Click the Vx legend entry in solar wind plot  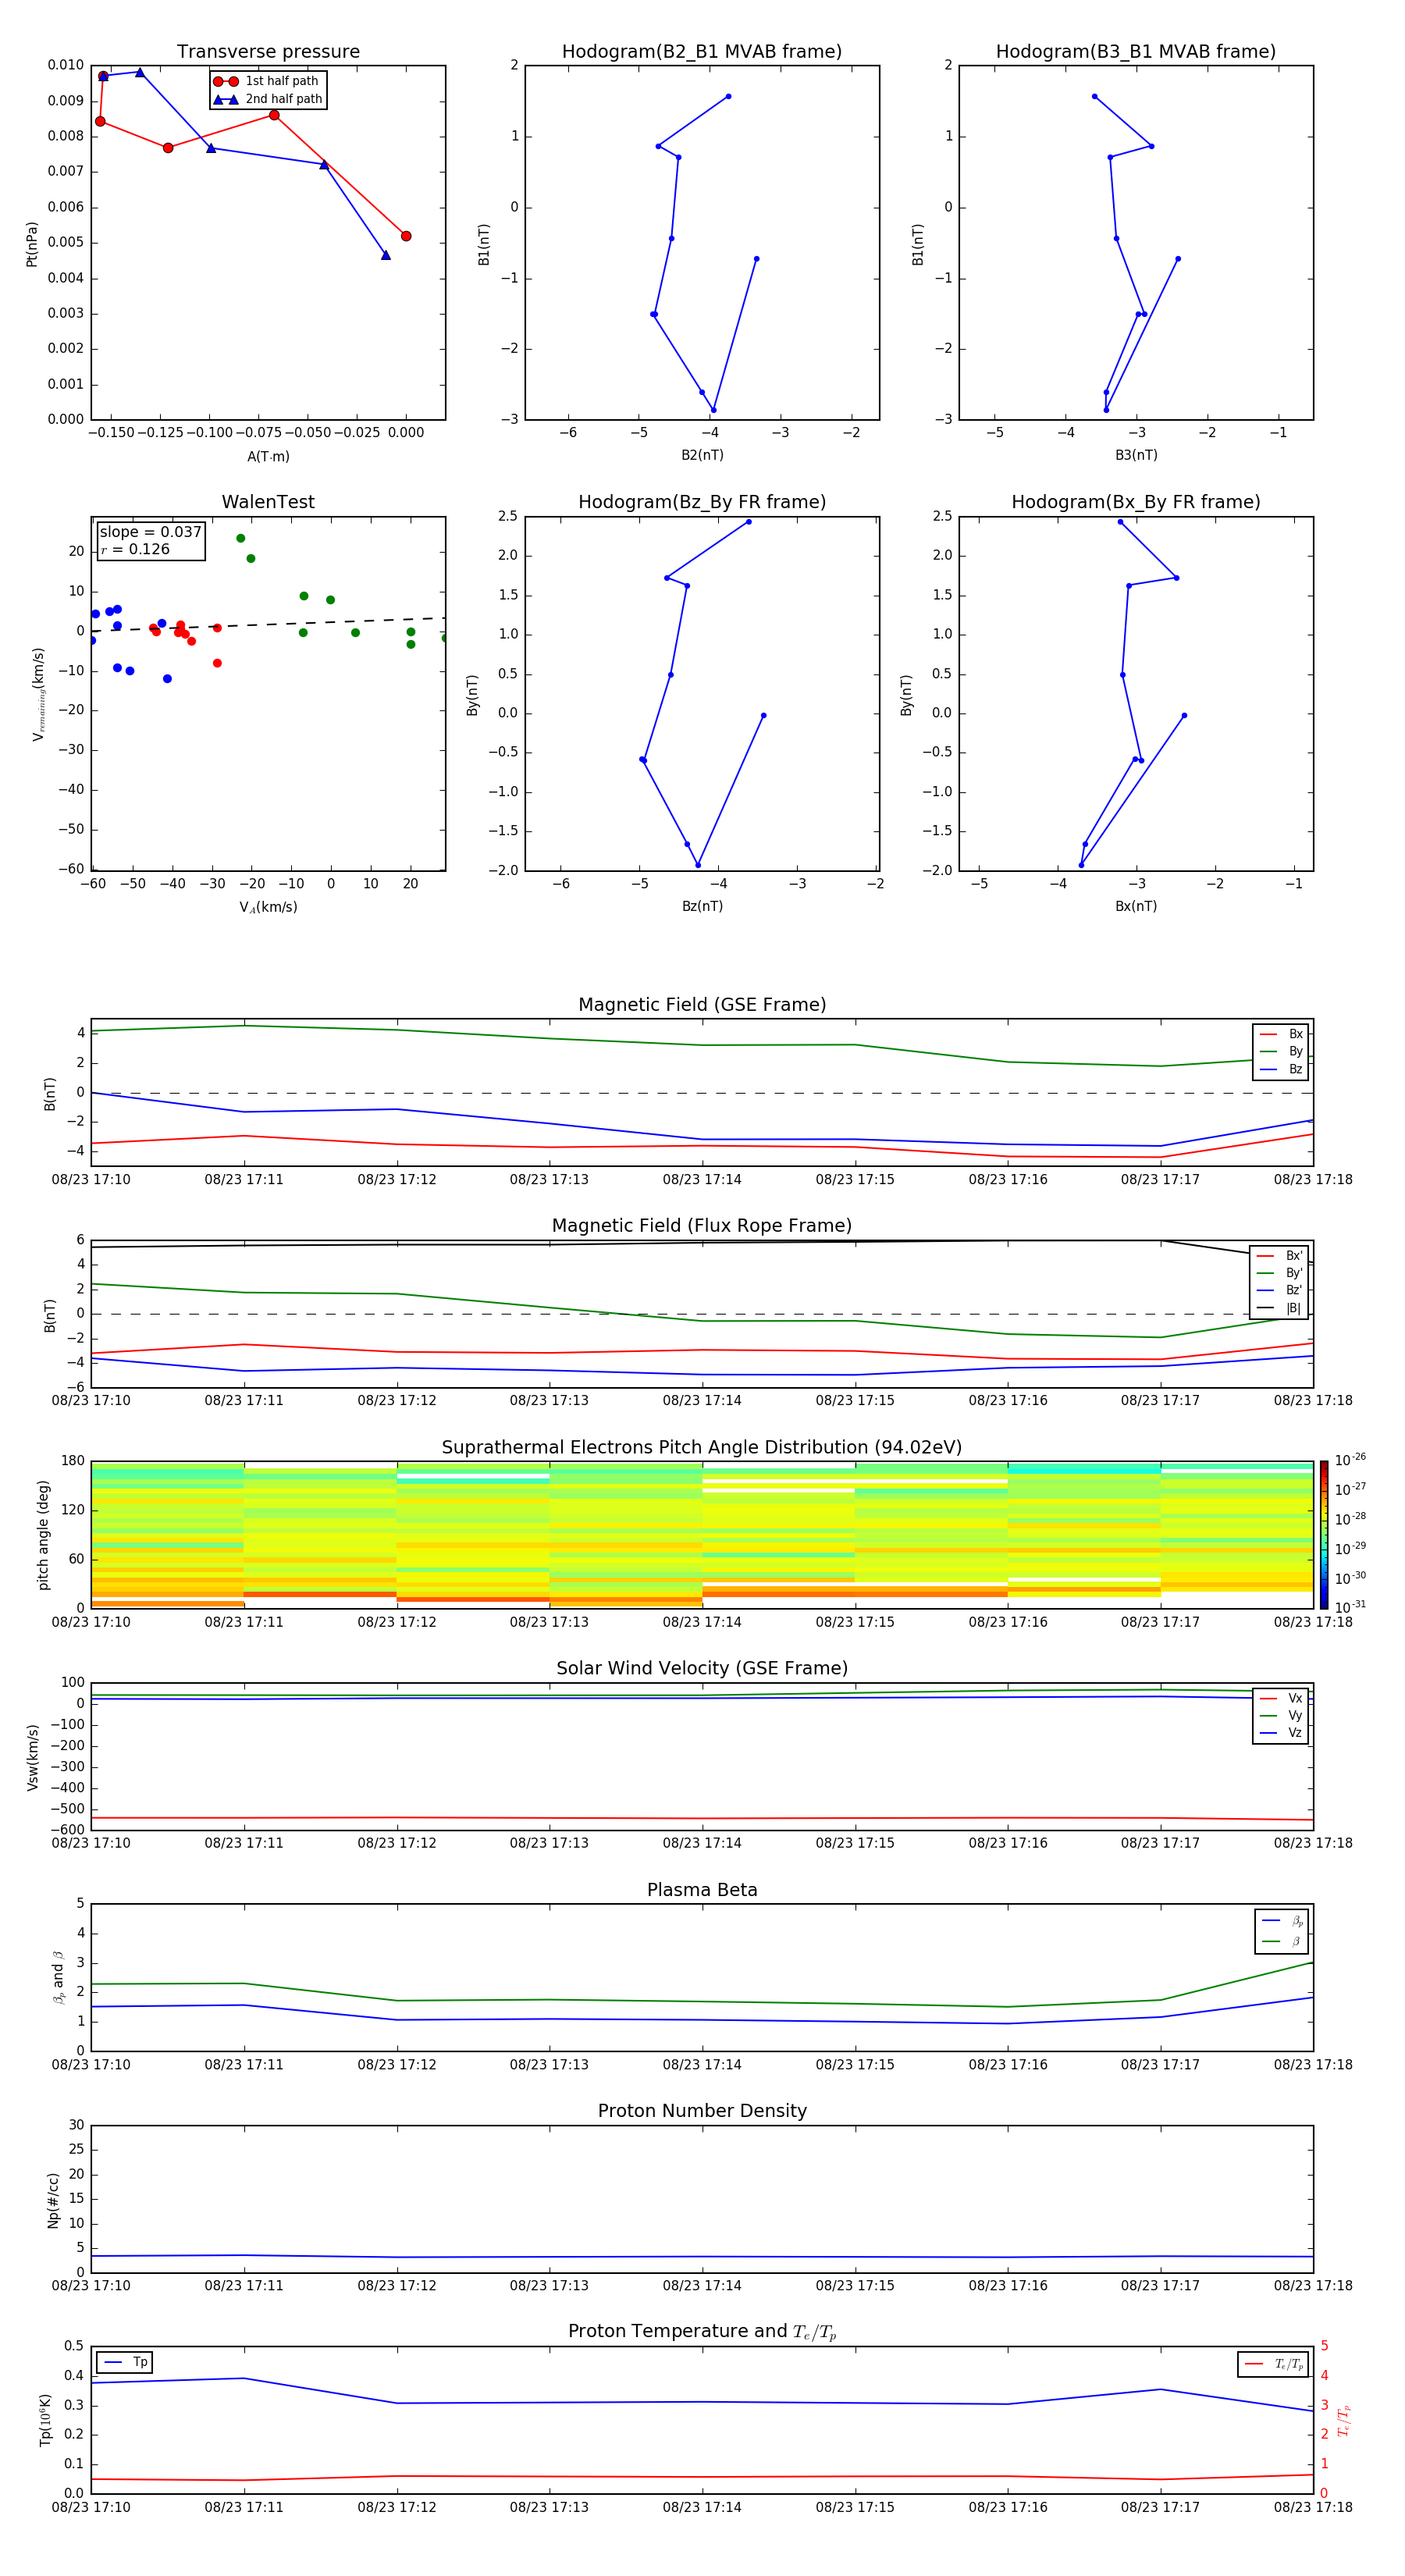(1281, 1698)
